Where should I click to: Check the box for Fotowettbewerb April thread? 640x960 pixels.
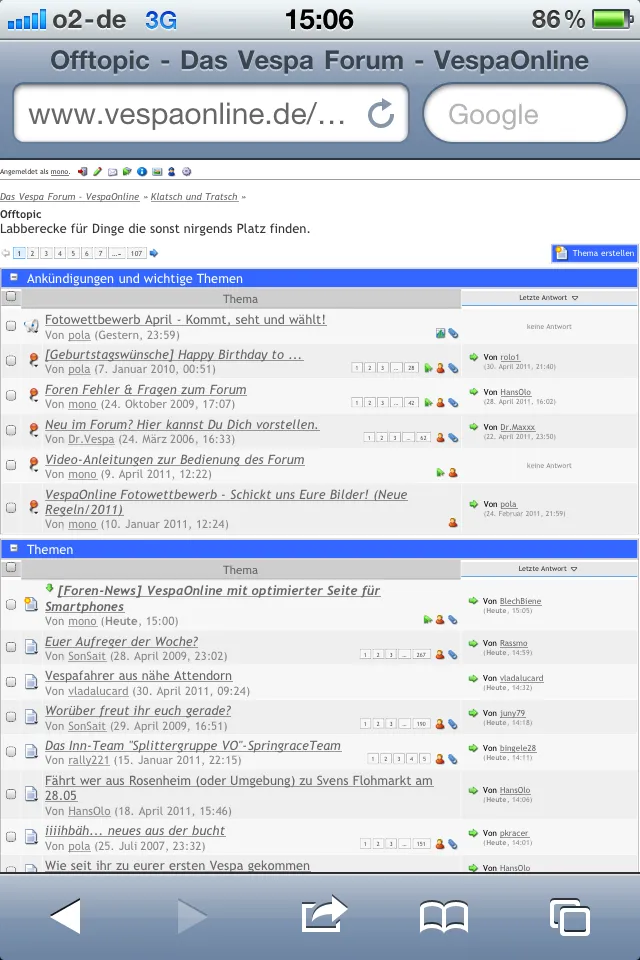pos(11,326)
